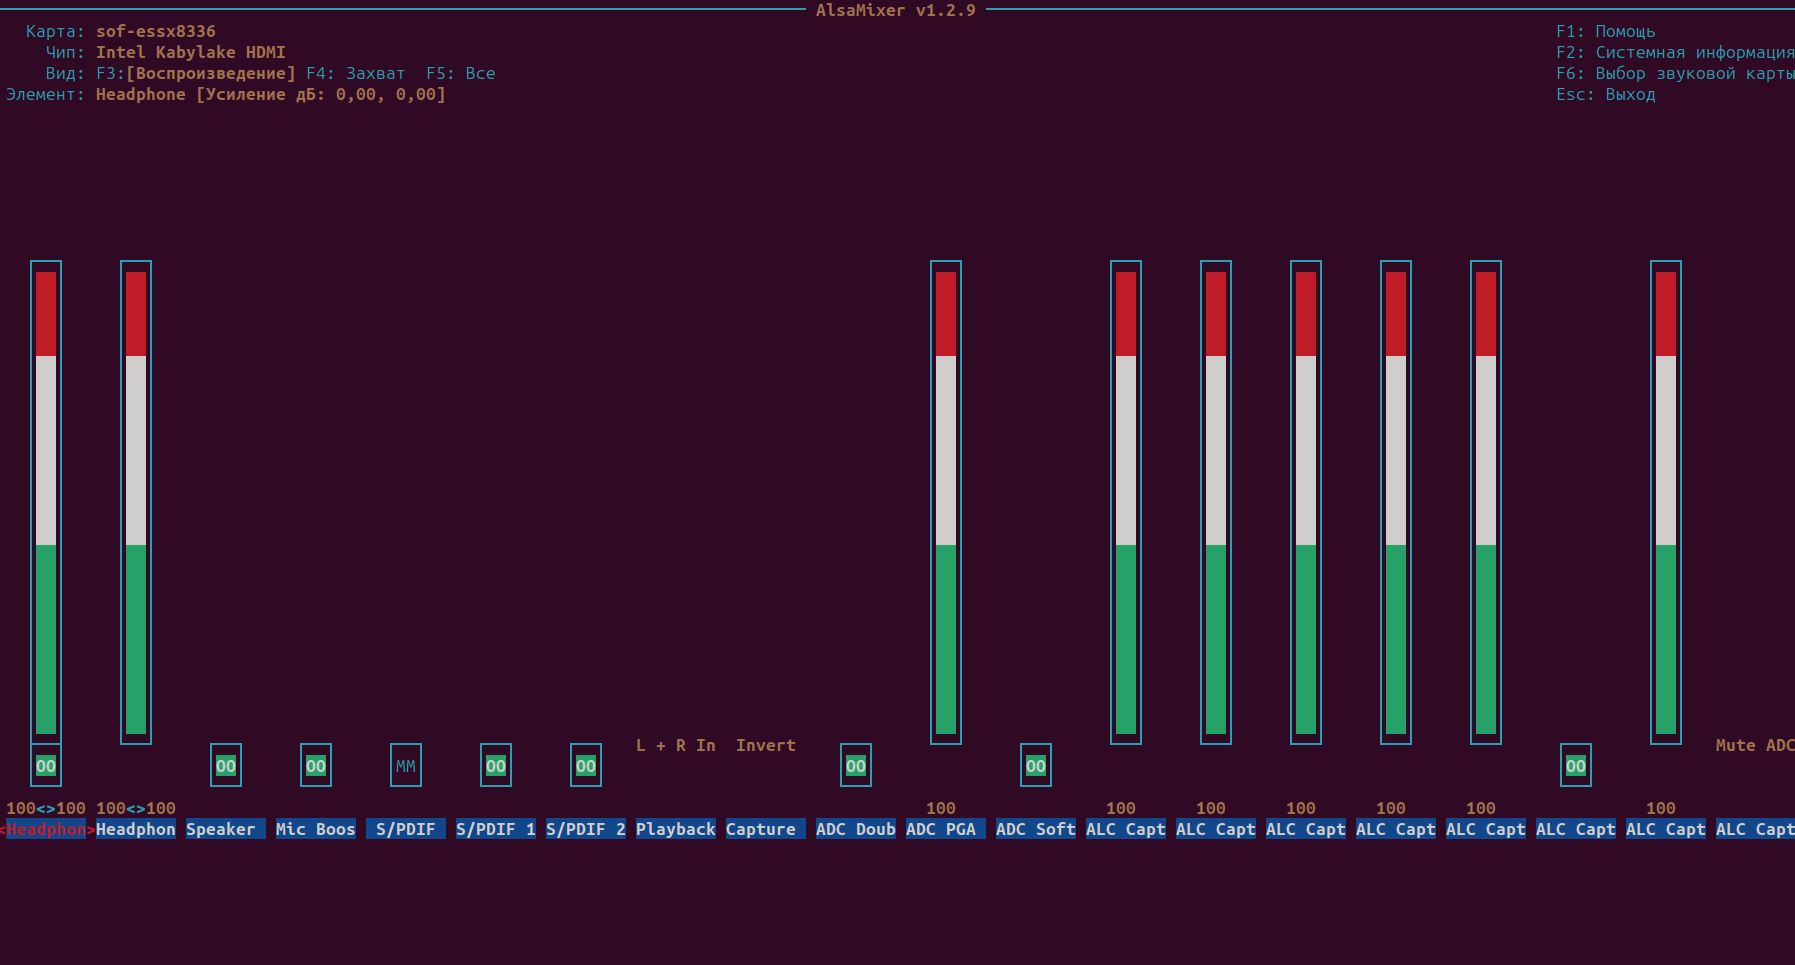Switch to F4 Захват view
The width and height of the screenshot is (1795, 965).
click(356, 73)
